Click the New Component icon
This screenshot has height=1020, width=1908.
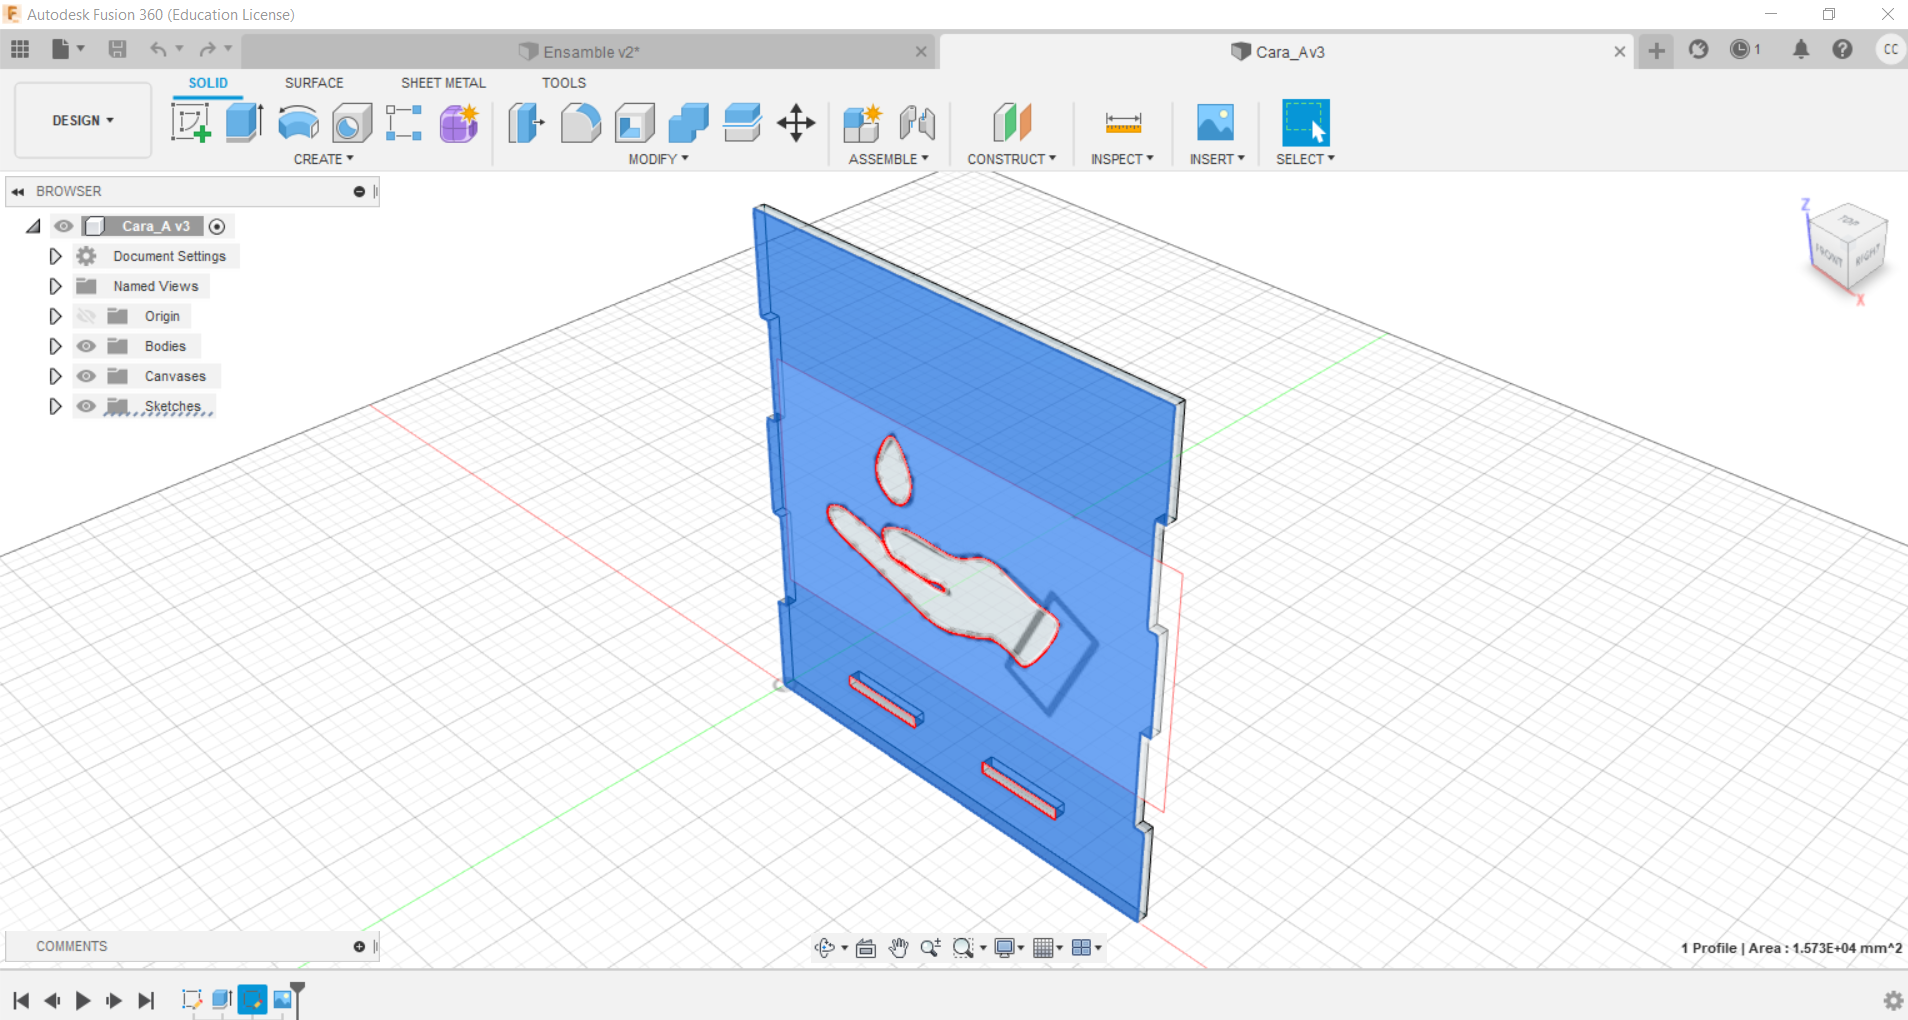click(x=862, y=123)
